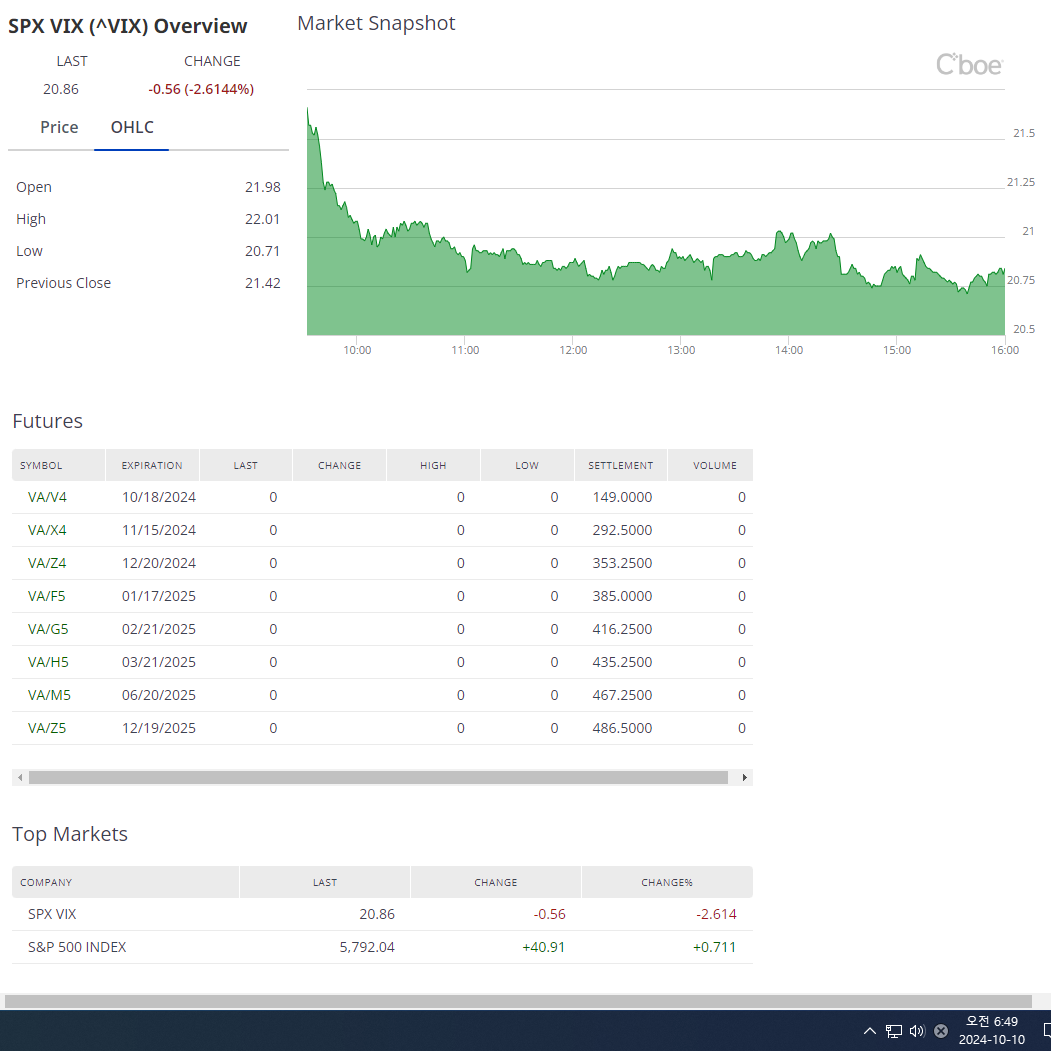Select the SPX VIX row
The width and height of the screenshot is (1051, 1051).
[382, 914]
